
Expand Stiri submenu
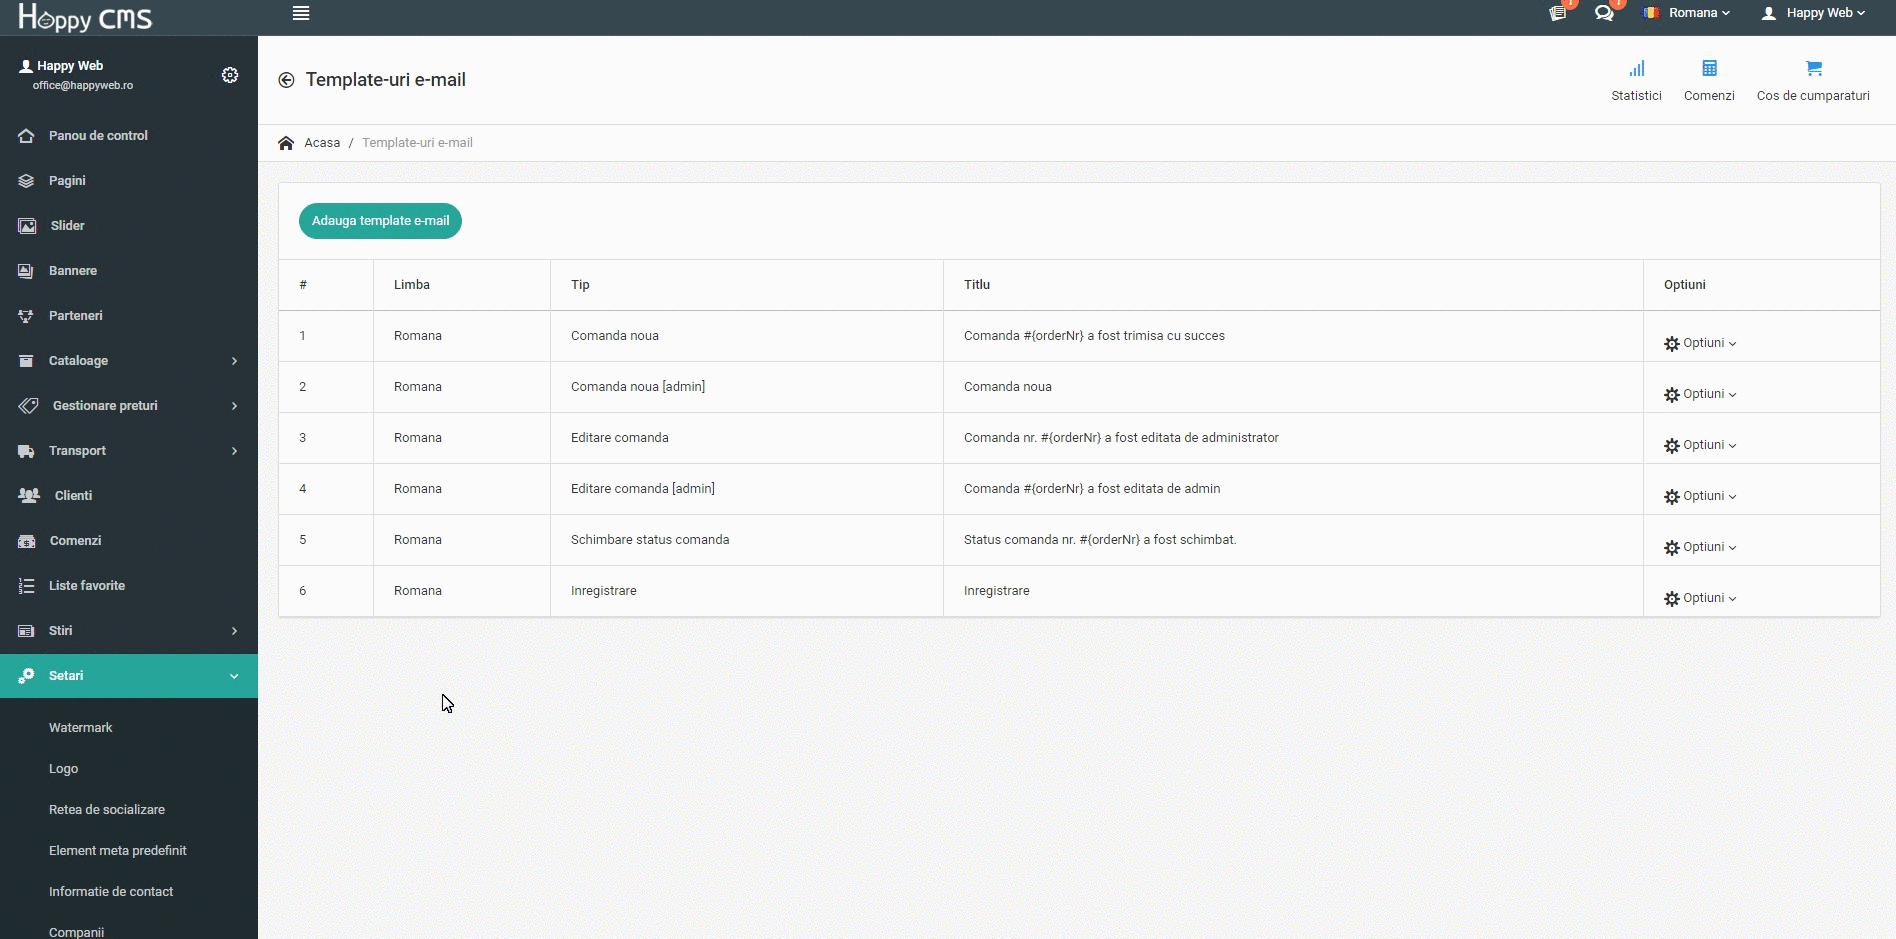(x=129, y=631)
